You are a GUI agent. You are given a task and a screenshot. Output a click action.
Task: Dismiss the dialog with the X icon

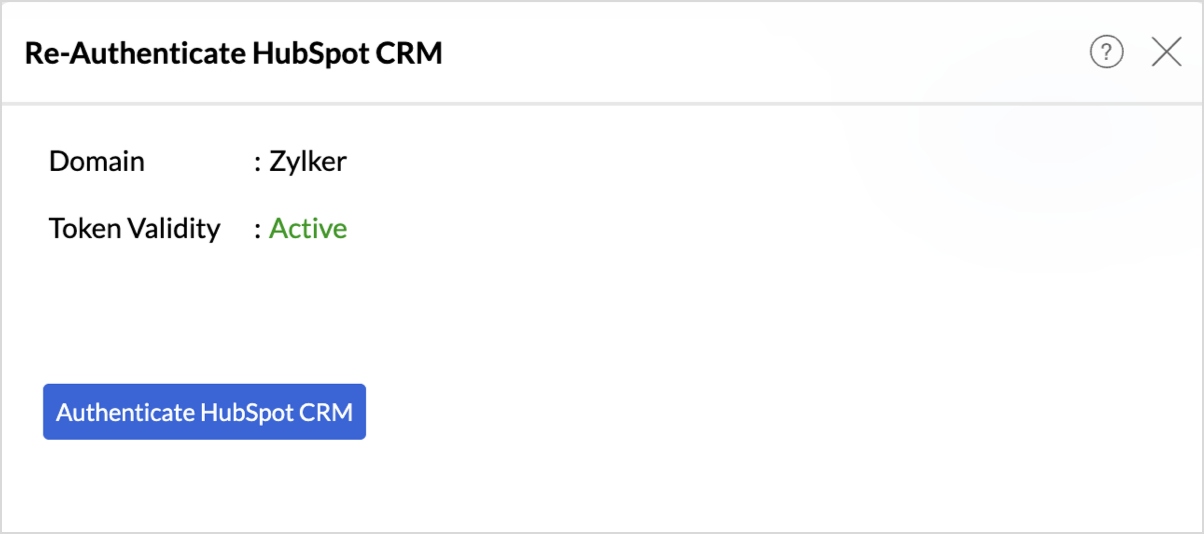[x=1166, y=52]
